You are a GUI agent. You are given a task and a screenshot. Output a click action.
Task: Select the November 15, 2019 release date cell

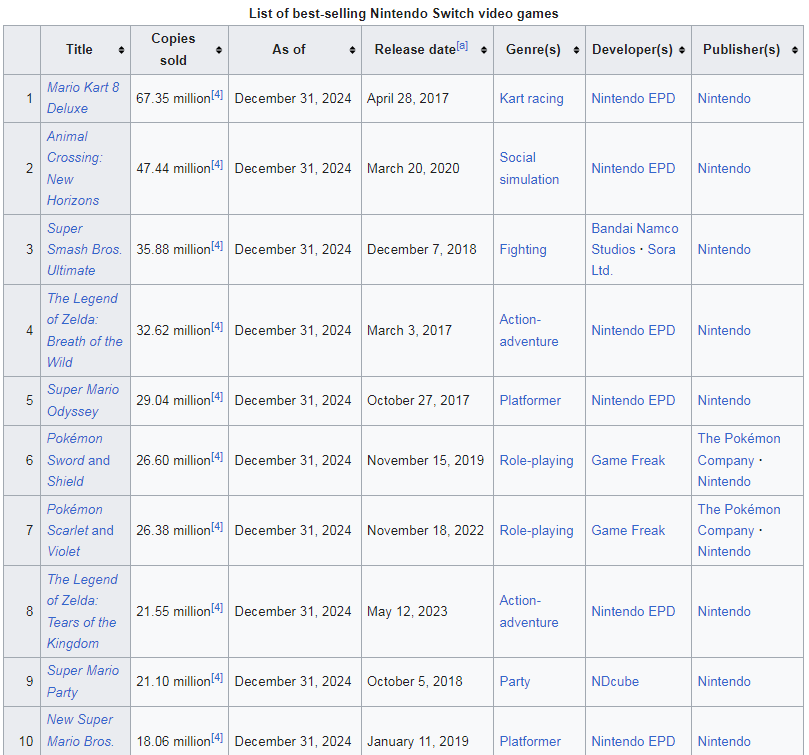click(425, 460)
